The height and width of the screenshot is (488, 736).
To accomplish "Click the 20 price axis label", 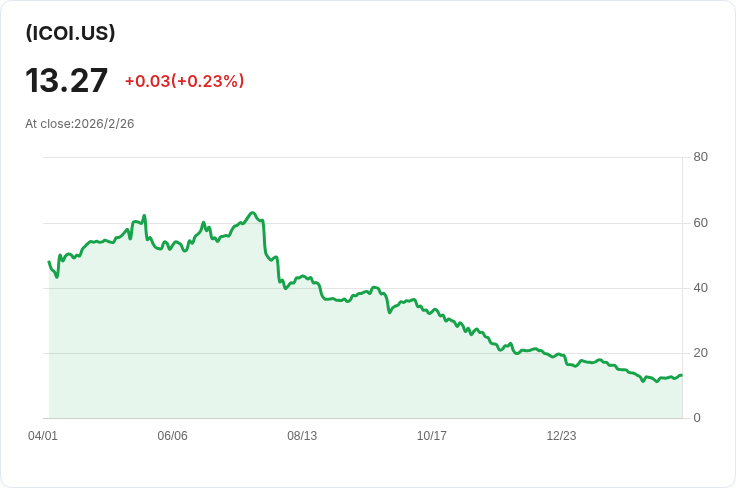I will coord(700,353).
